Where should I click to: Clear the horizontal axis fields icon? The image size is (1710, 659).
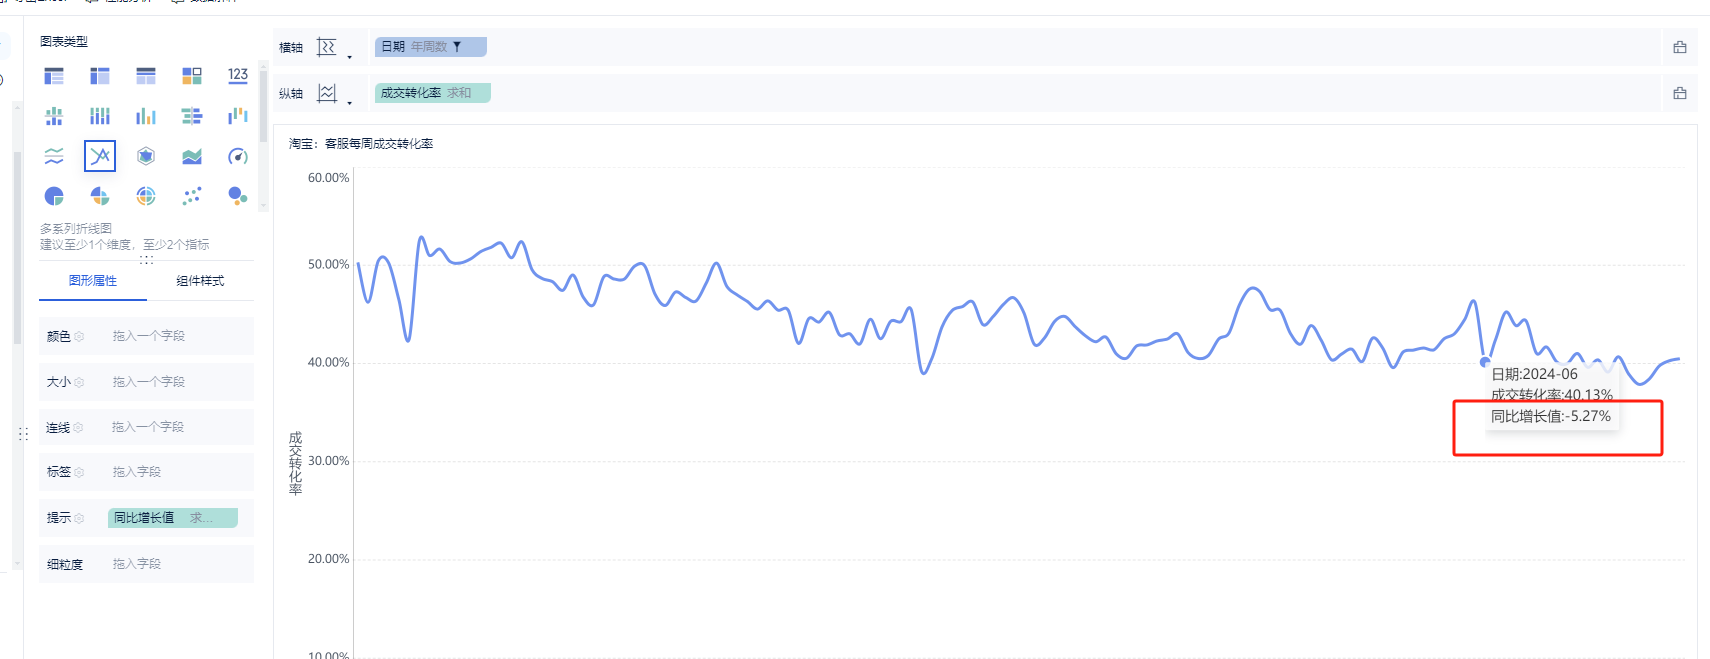coord(1680,47)
